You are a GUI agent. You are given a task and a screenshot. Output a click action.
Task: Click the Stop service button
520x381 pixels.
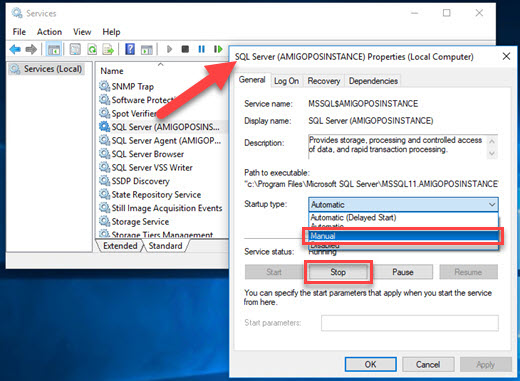tap(338, 272)
